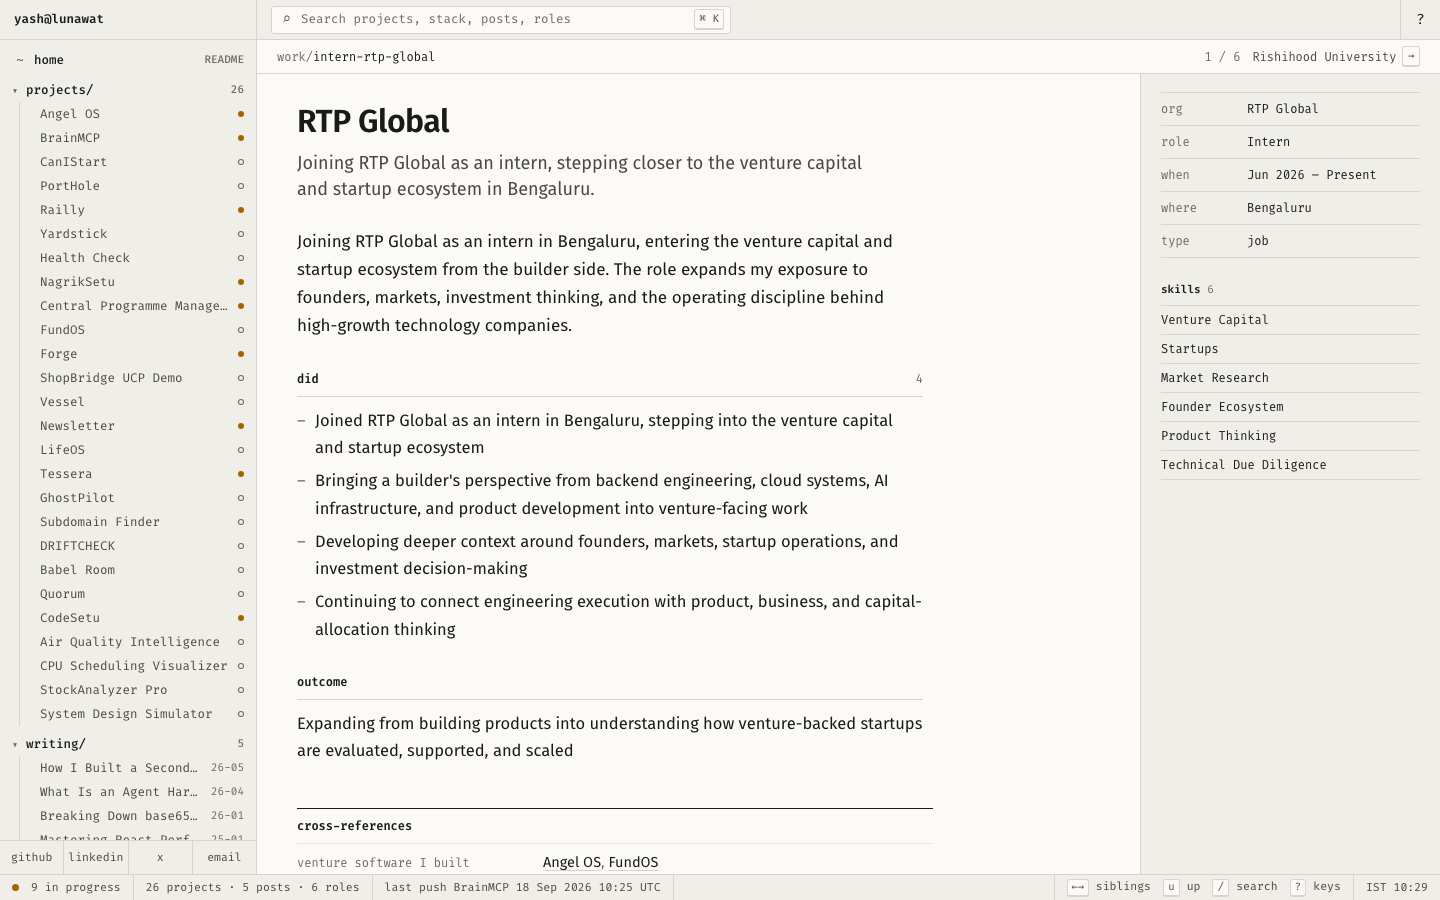Open FundOS cross-reference link

(633, 862)
